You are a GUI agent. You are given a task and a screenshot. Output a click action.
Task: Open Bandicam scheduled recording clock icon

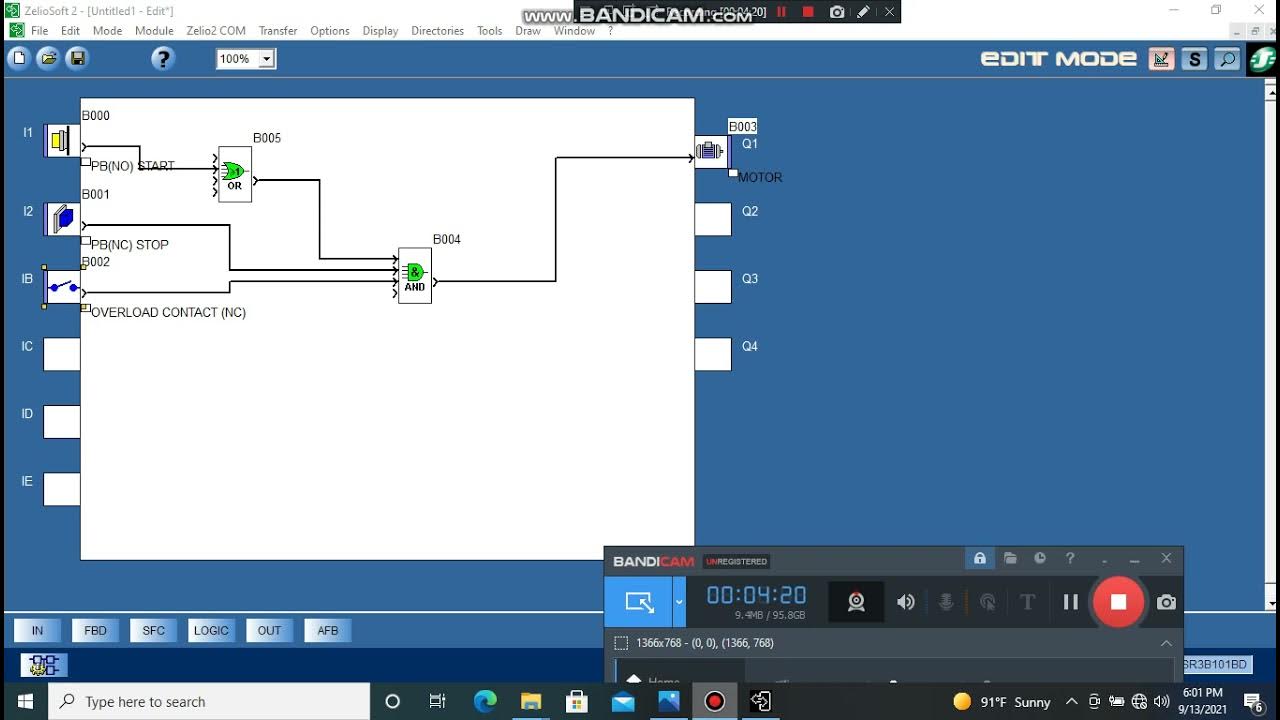click(1040, 559)
